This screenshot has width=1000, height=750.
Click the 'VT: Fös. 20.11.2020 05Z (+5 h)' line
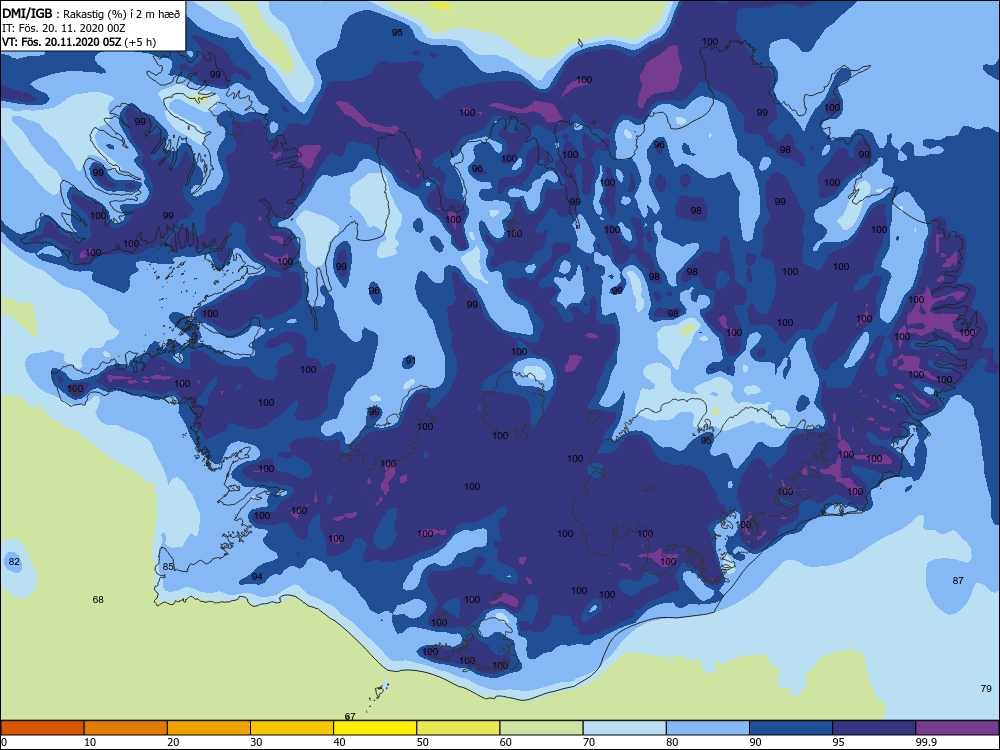[78, 42]
